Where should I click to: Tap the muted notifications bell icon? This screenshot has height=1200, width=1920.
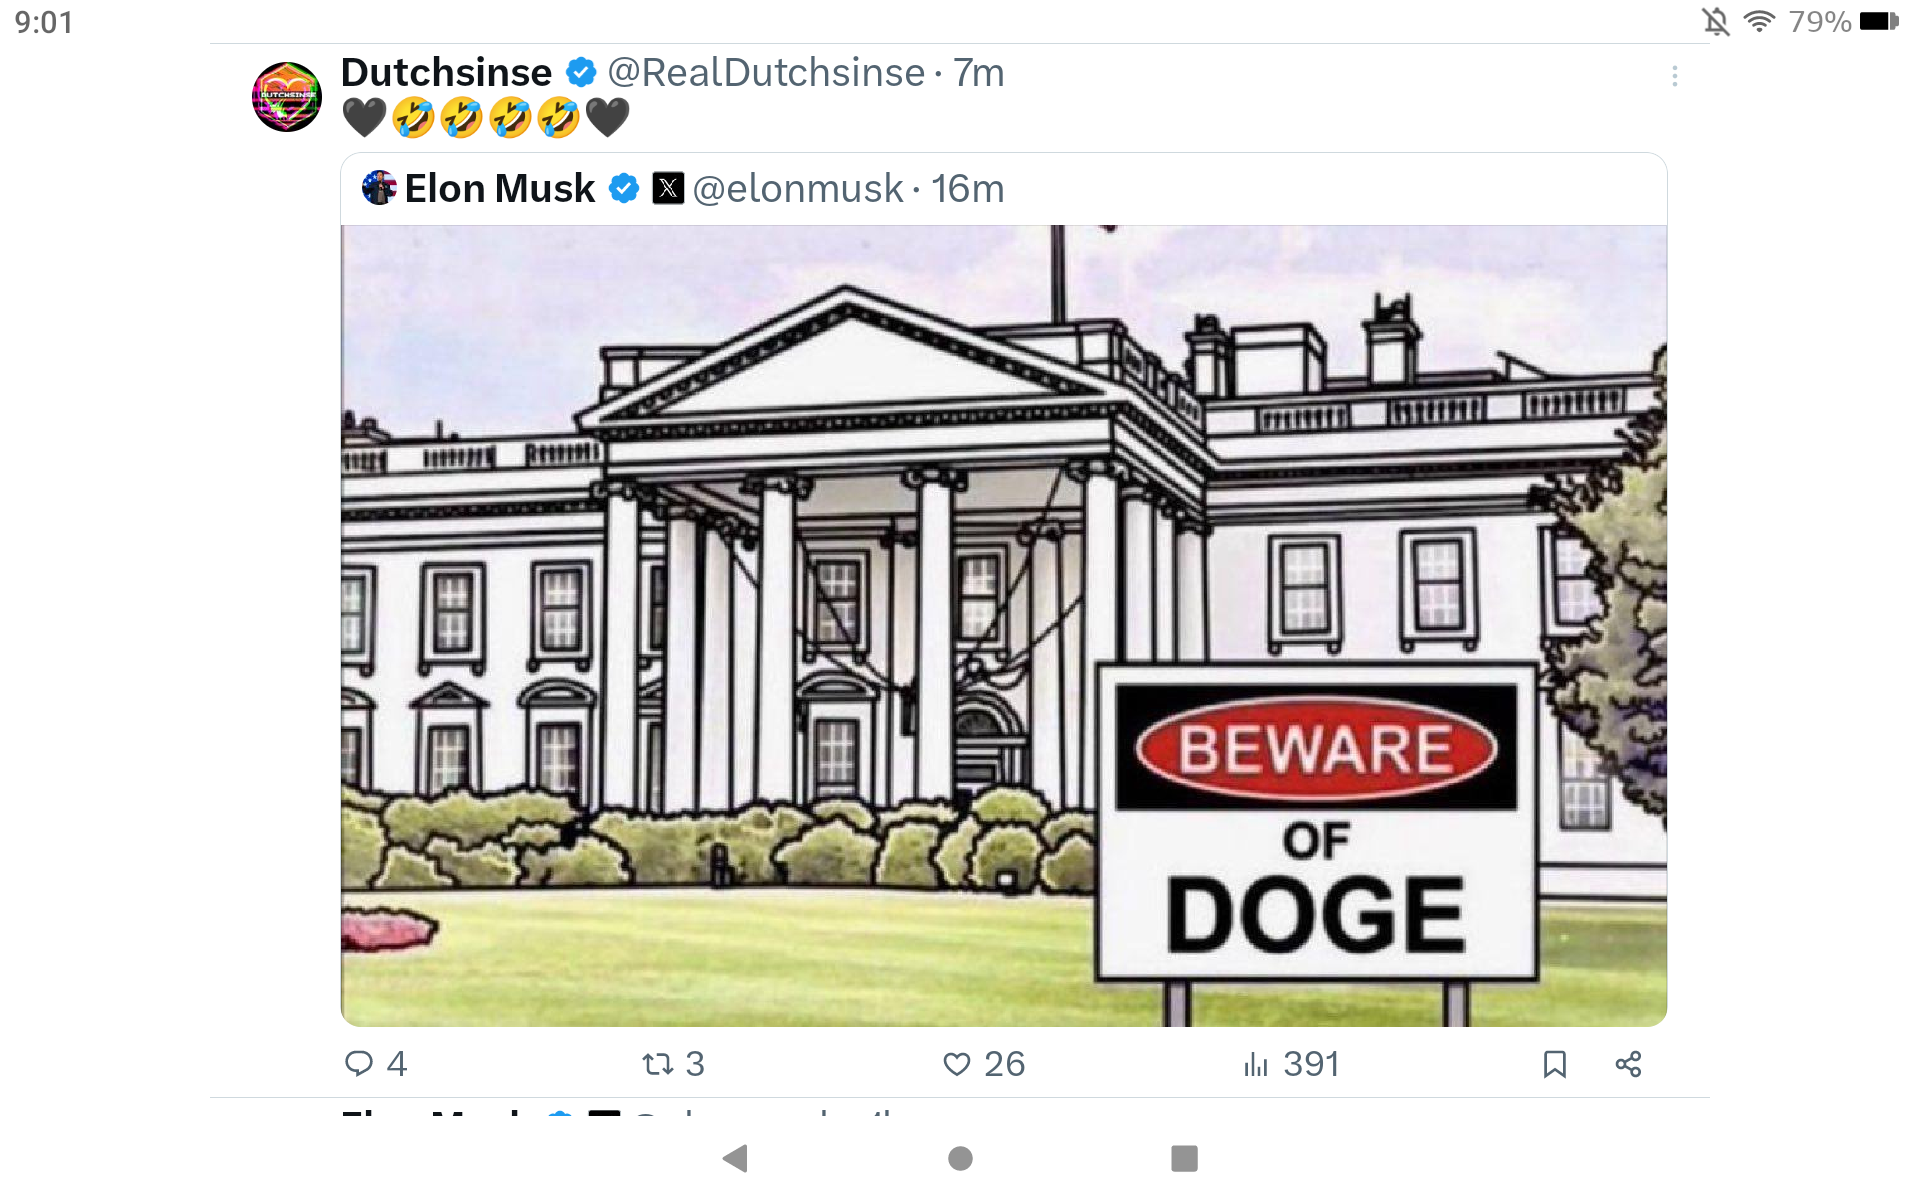1716,21
